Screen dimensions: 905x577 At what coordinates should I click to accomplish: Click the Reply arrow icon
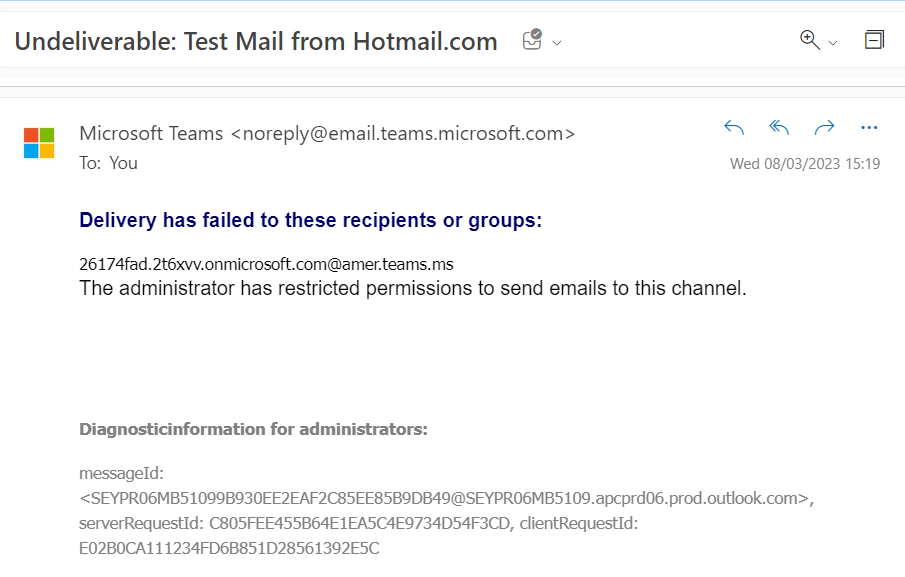734,128
